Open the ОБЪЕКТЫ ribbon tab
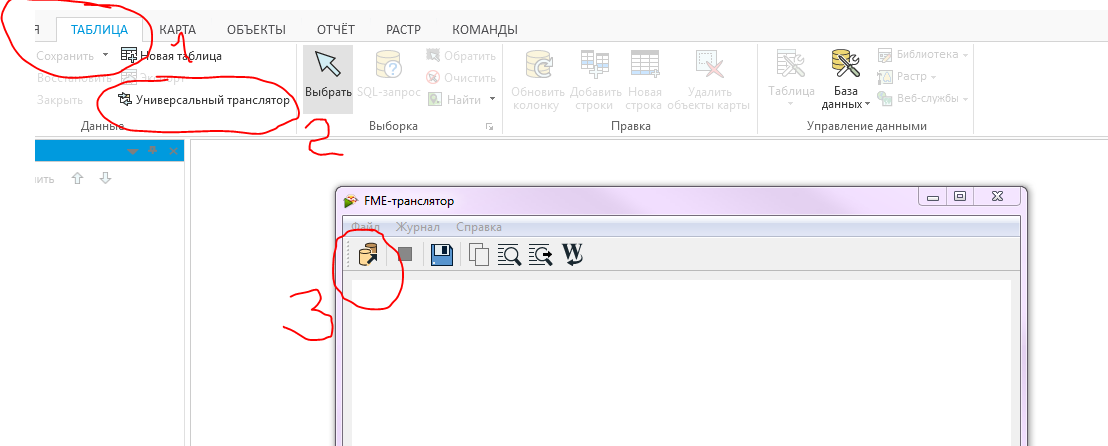The height and width of the screenshot is (446, 1108). tap(257, 30)
